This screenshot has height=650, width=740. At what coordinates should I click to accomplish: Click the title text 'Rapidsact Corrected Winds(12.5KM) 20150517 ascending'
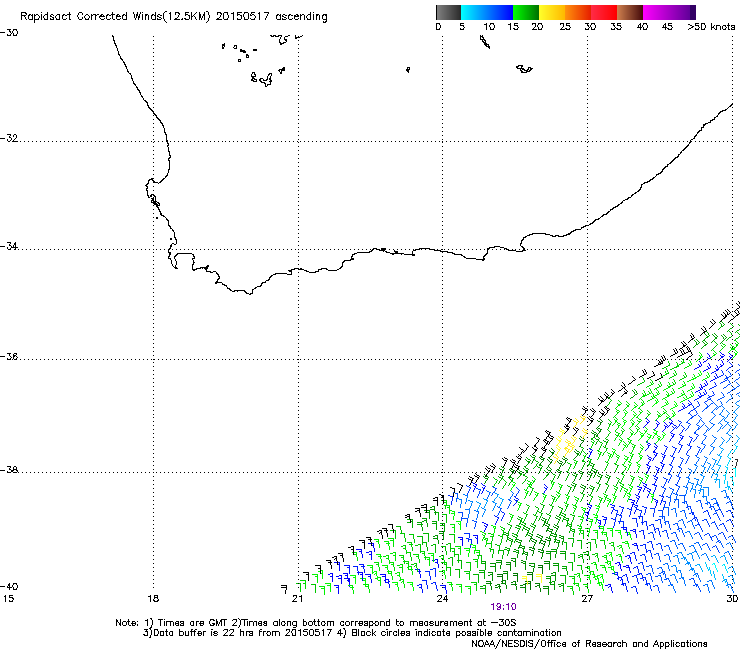click(x=174, y=17)
